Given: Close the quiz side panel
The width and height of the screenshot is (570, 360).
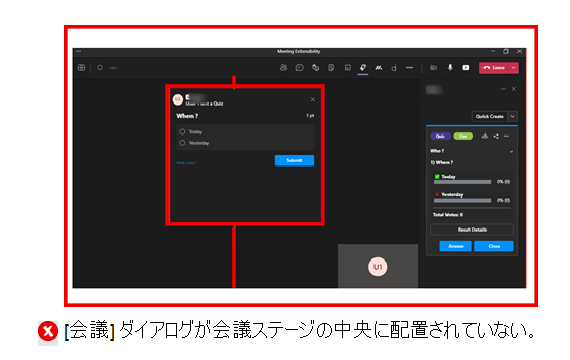Looking at the screenshot, I should [x=514, y=89].
